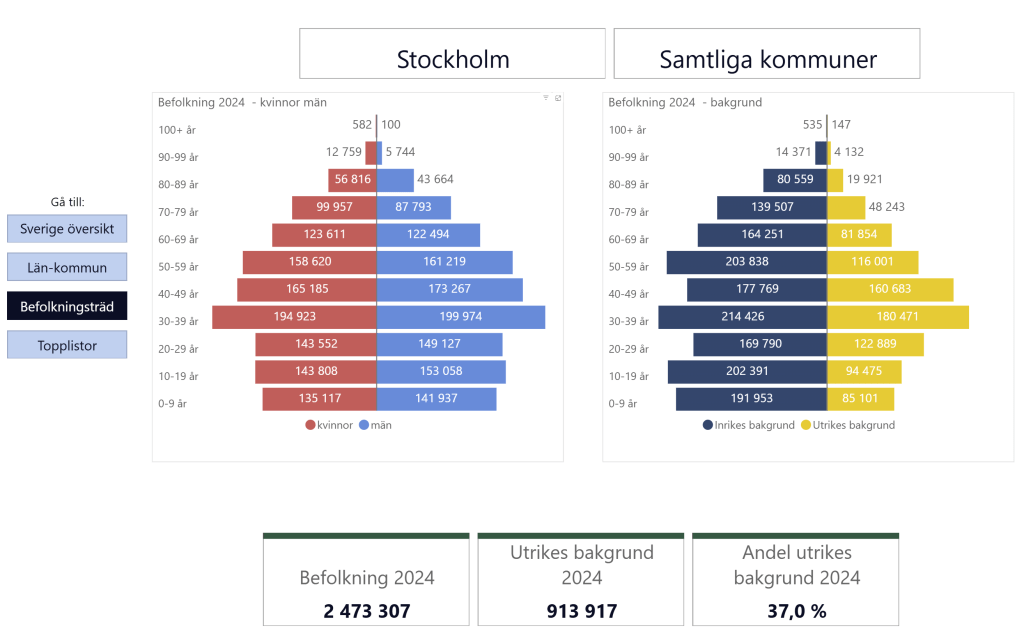Open focus mode for the kvinnor/män chart
The width and height of the screenshot is (1024, 633).
pos(558,98)
